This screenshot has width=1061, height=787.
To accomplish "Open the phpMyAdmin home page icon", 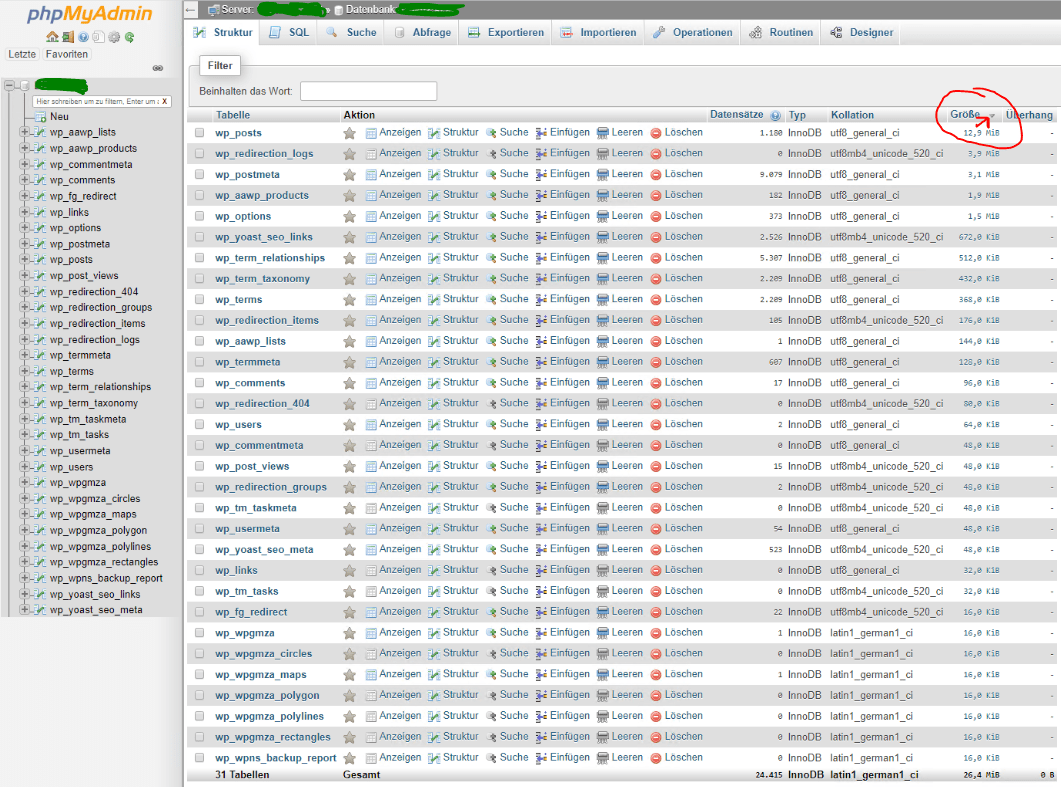I will coord(52,37).
